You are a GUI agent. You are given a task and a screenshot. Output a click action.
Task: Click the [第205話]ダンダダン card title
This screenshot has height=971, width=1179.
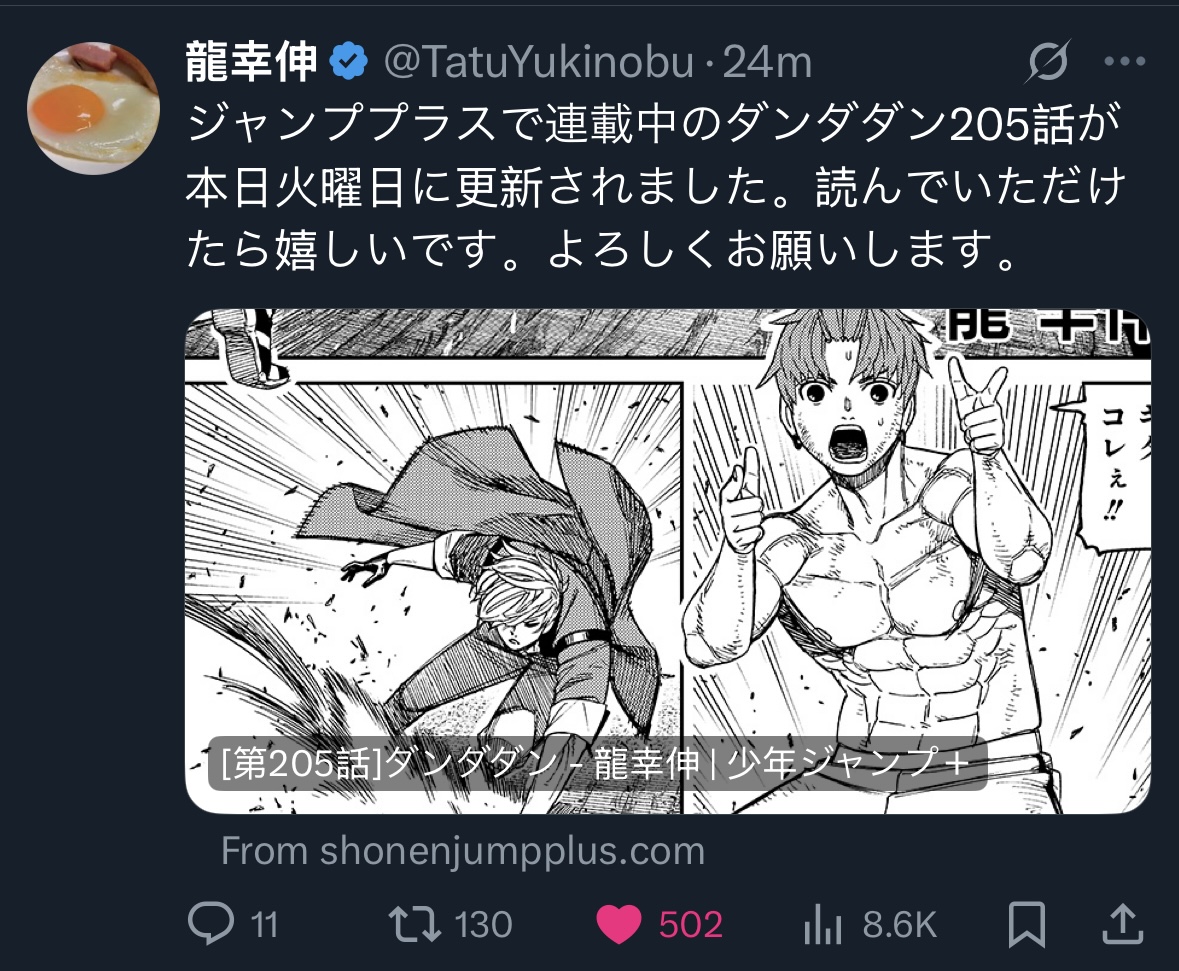597,763
